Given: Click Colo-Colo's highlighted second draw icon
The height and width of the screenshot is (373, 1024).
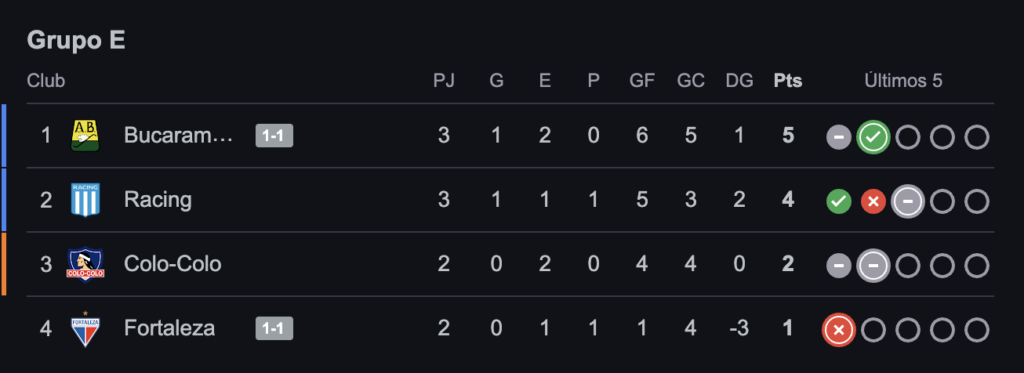Looking at the screenshot, I should pyautogui.click(x=873, y=266).
